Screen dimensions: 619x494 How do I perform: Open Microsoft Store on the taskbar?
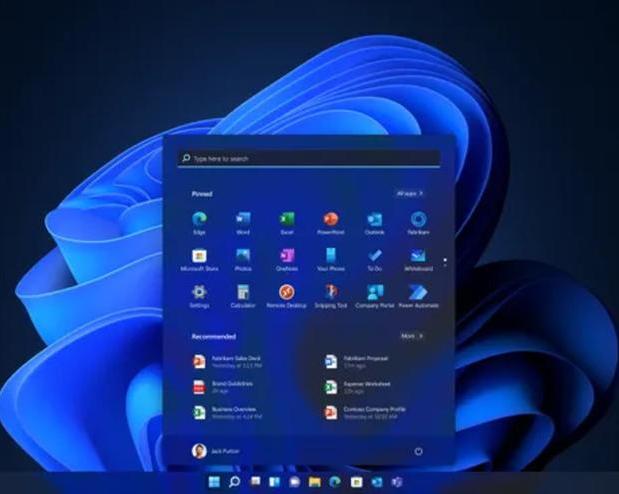356,482
